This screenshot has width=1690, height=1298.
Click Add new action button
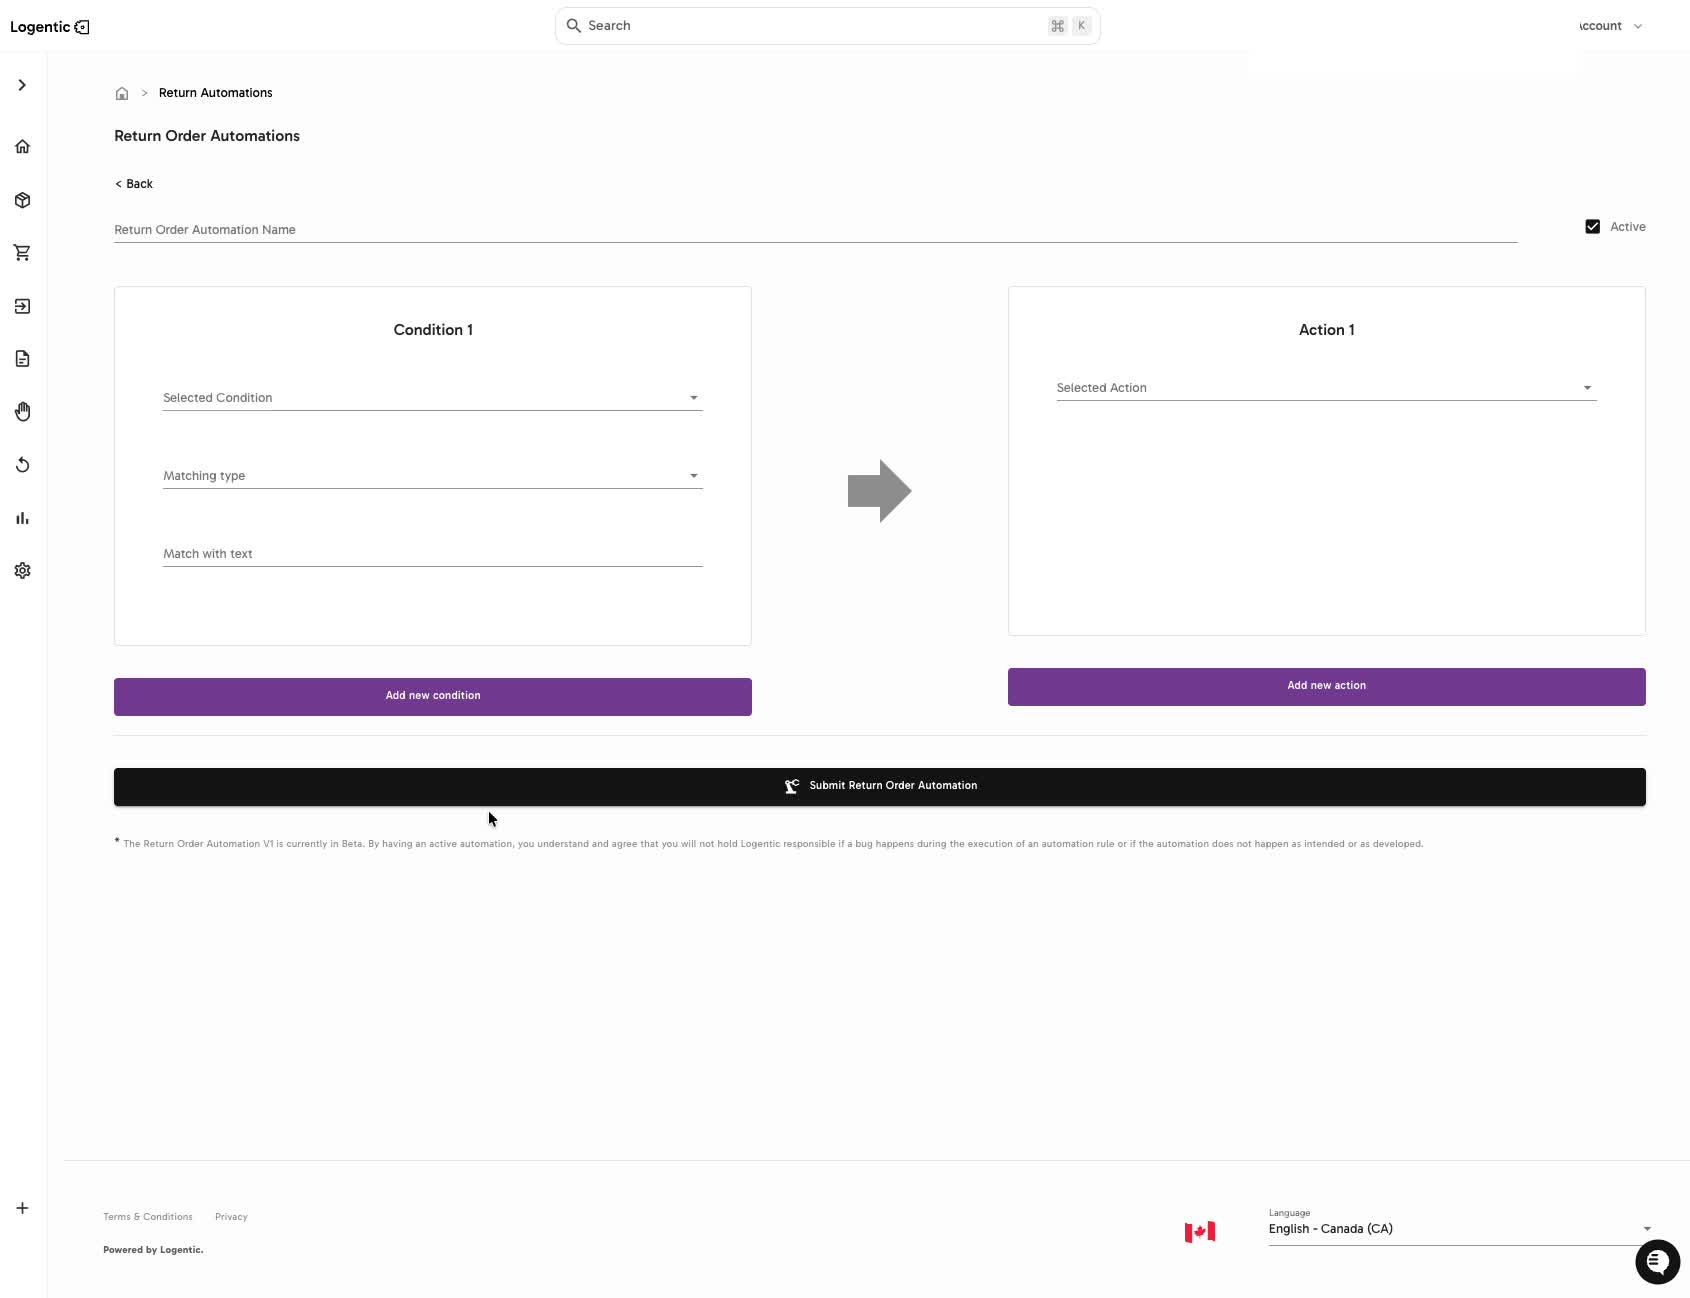tap(1326, 687)
